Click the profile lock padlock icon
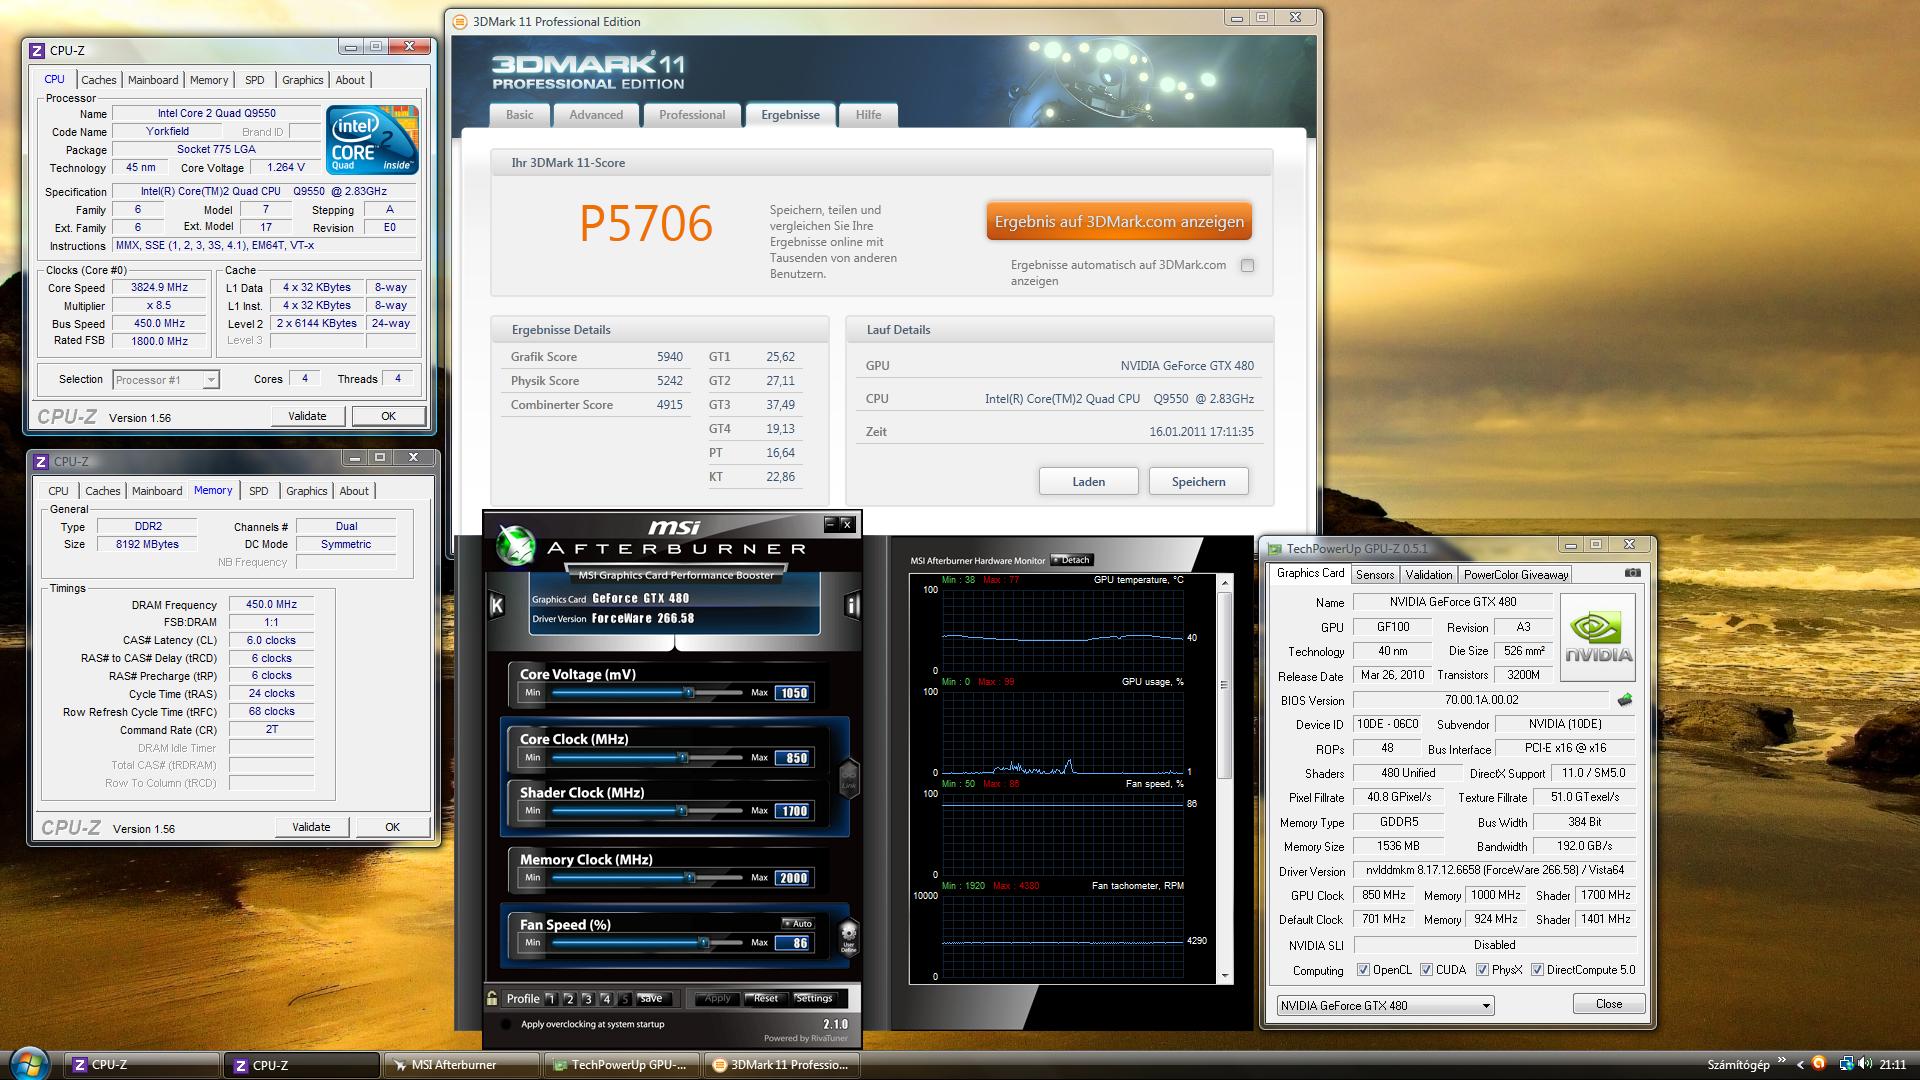This screenshot has height=1080, width=1920. point(492,998)
